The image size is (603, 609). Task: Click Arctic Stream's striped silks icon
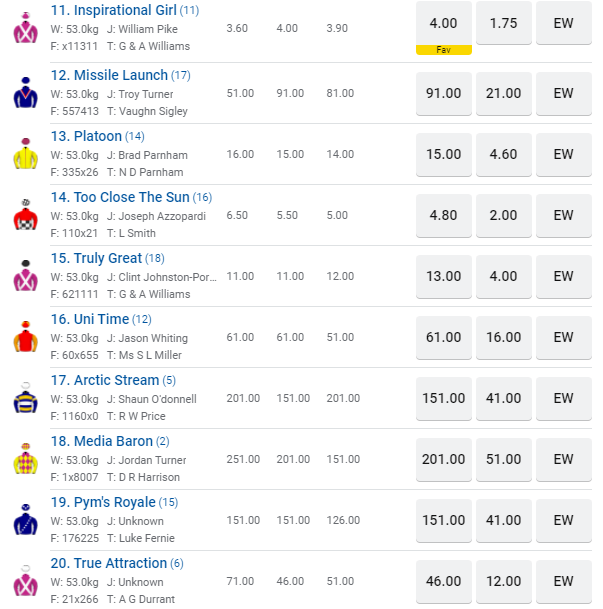click(25, 397)
